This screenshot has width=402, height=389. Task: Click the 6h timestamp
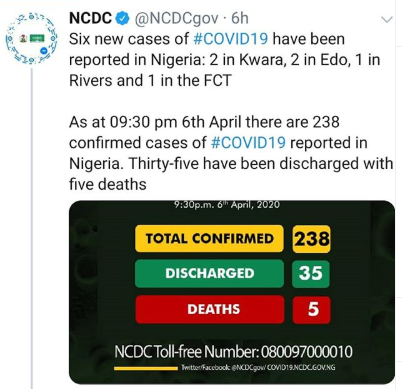[240, 18]
